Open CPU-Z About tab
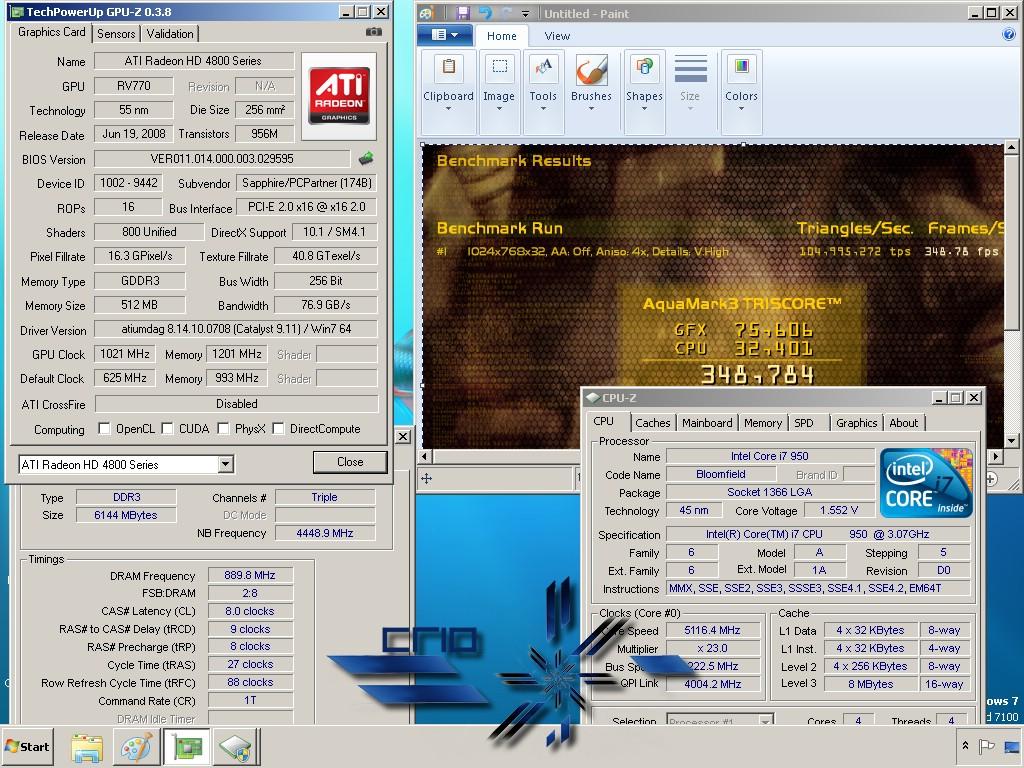 click(x=904, y=423)
